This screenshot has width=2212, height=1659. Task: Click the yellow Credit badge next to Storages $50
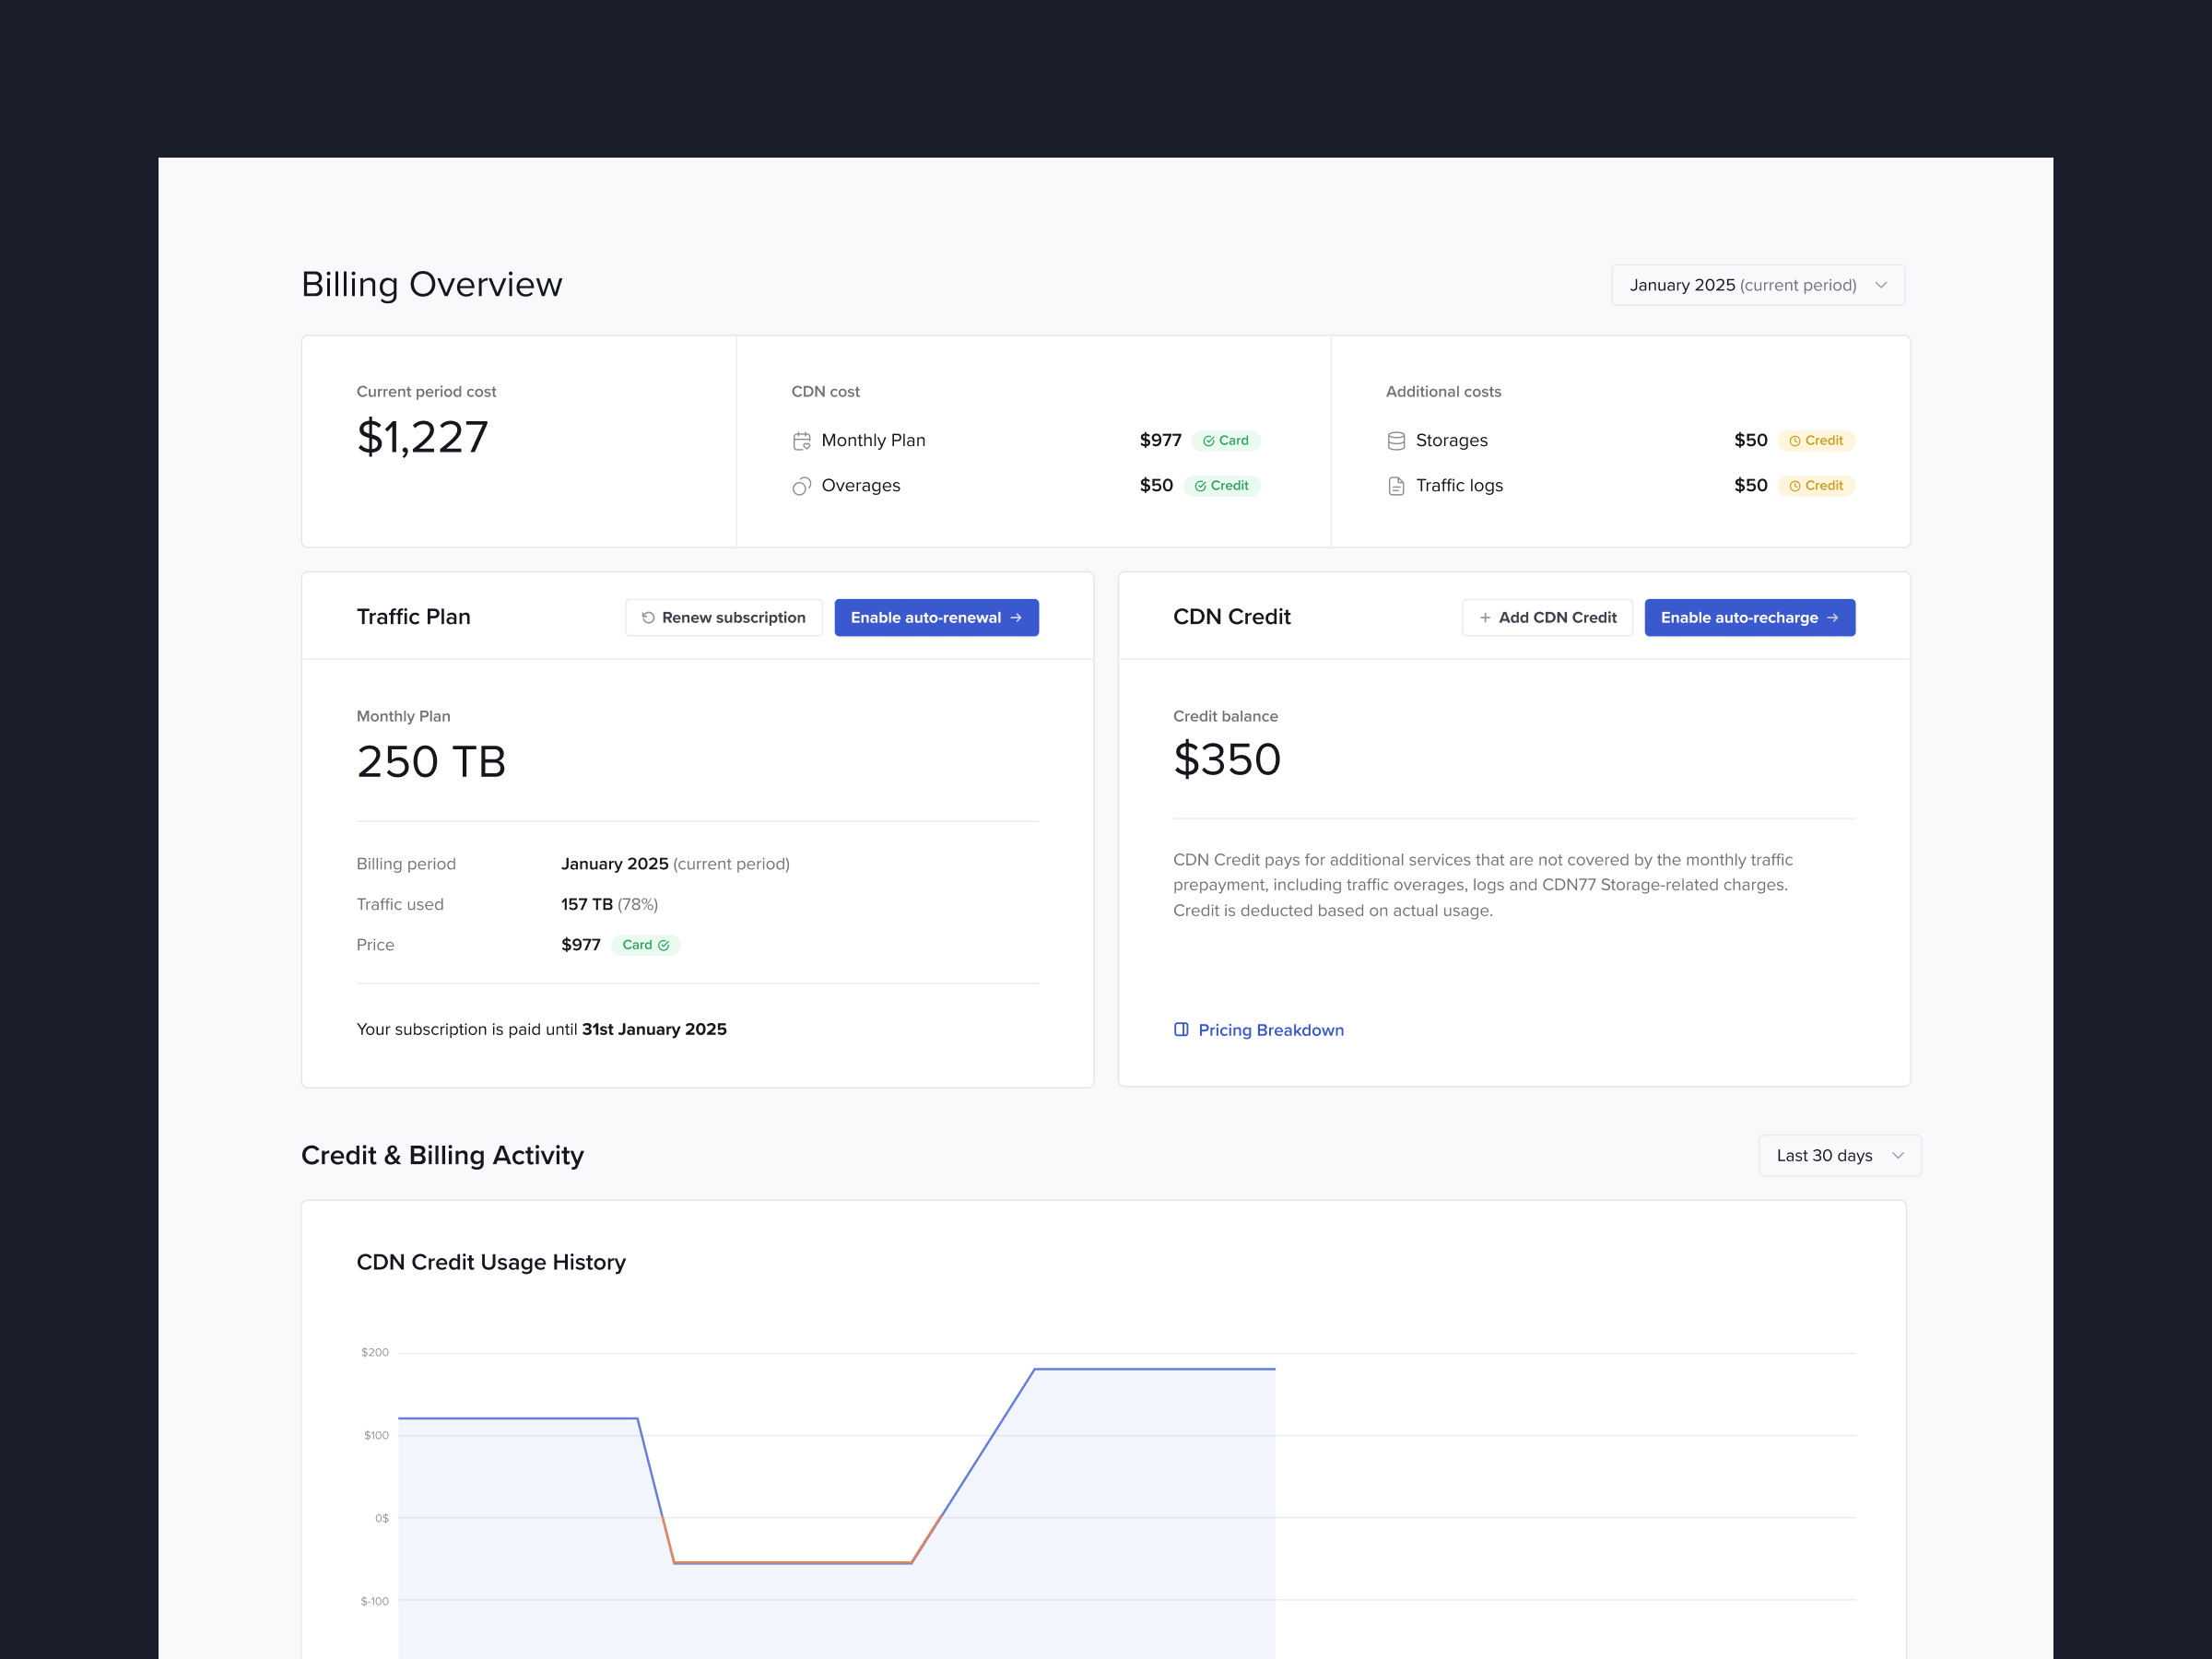[1816, 440]
